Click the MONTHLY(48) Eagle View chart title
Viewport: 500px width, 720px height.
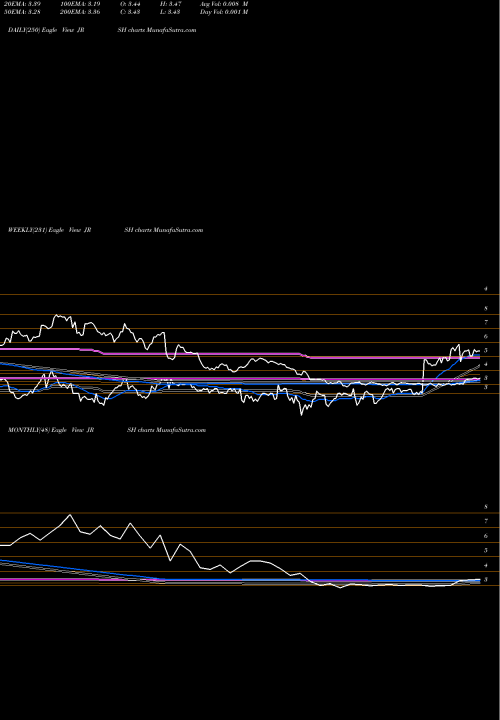tap(51, 430)
